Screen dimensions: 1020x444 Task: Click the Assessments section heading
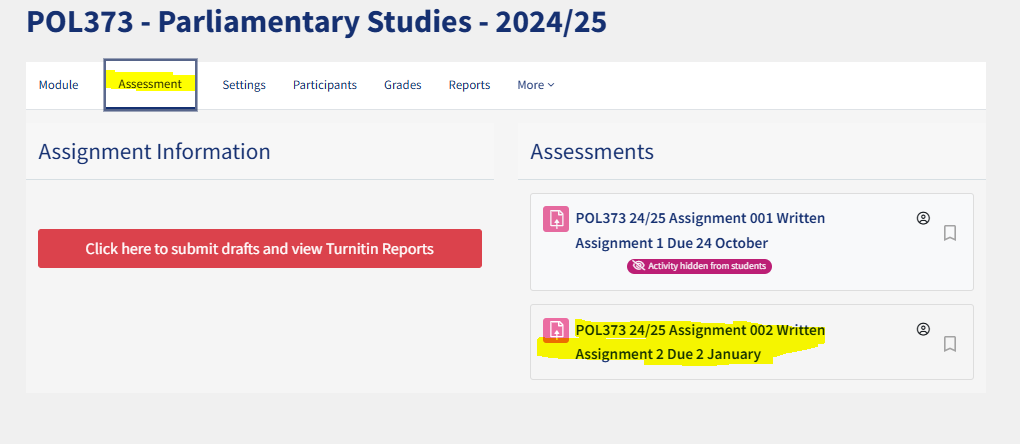(x=592, y=151)
